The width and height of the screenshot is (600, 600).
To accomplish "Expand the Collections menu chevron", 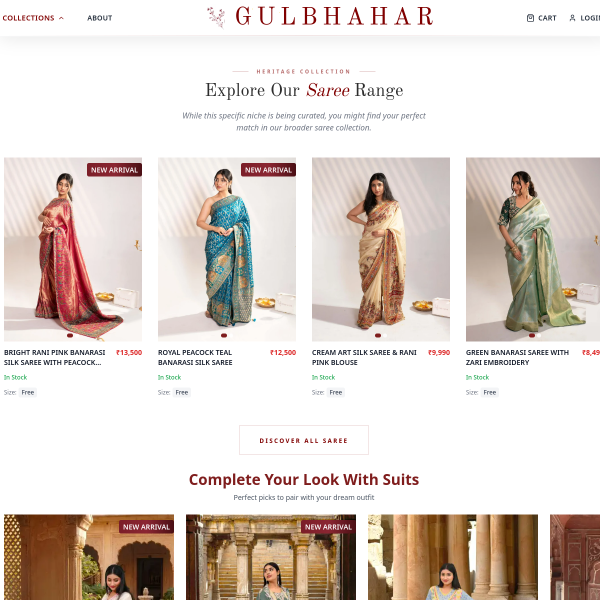I will [x=61, y=18].
